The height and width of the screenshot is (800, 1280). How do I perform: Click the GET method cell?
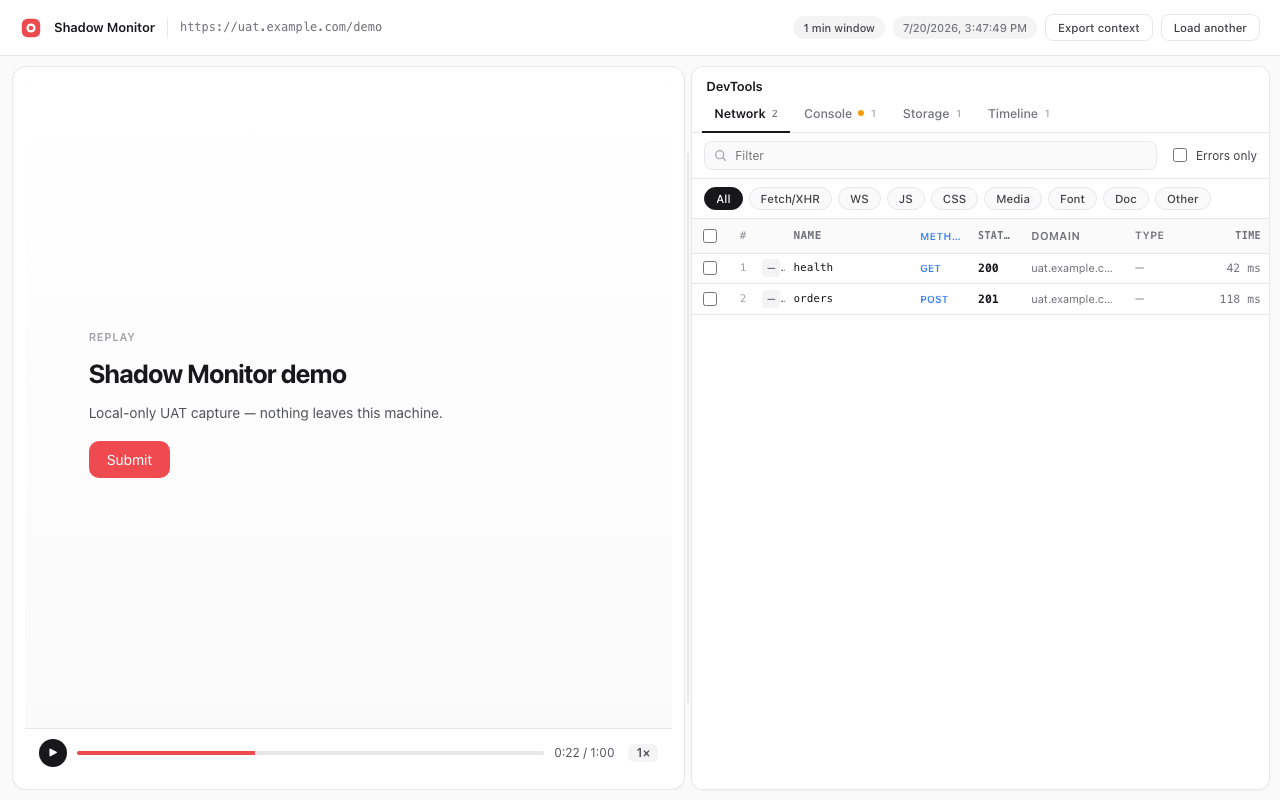pyautogui.click(x=931, y=269)
